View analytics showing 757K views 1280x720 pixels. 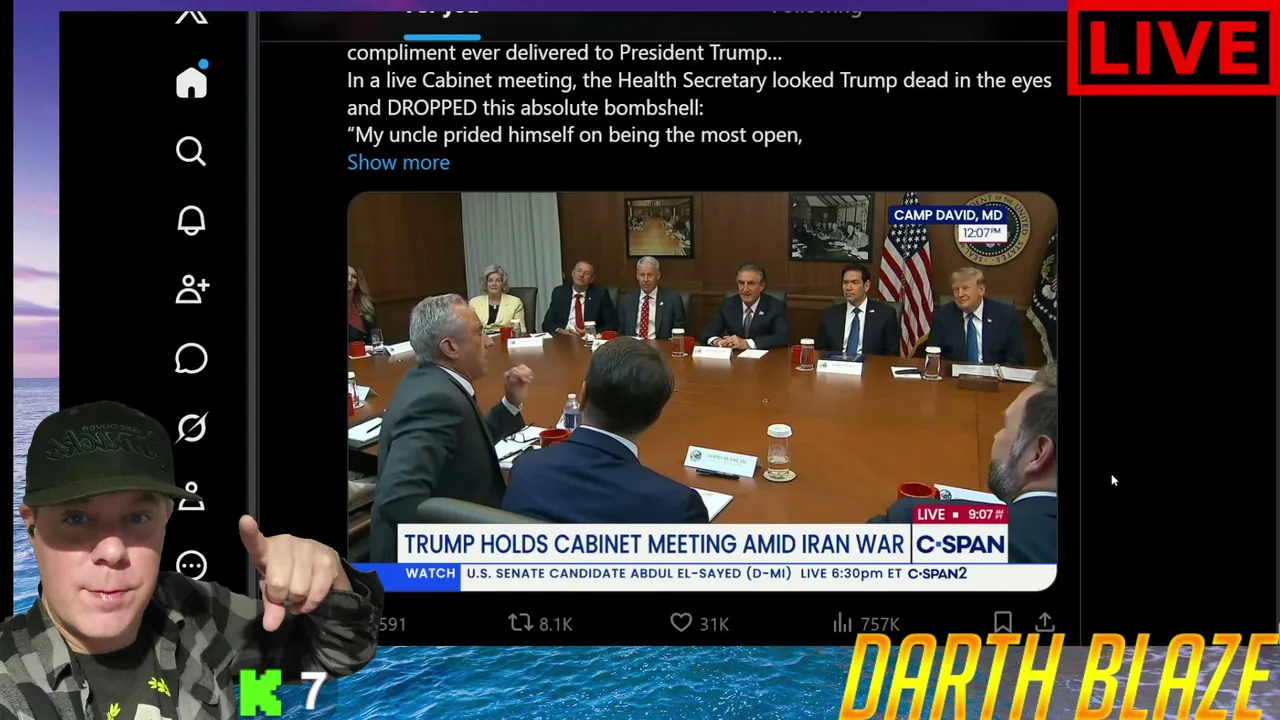[866, 623]
